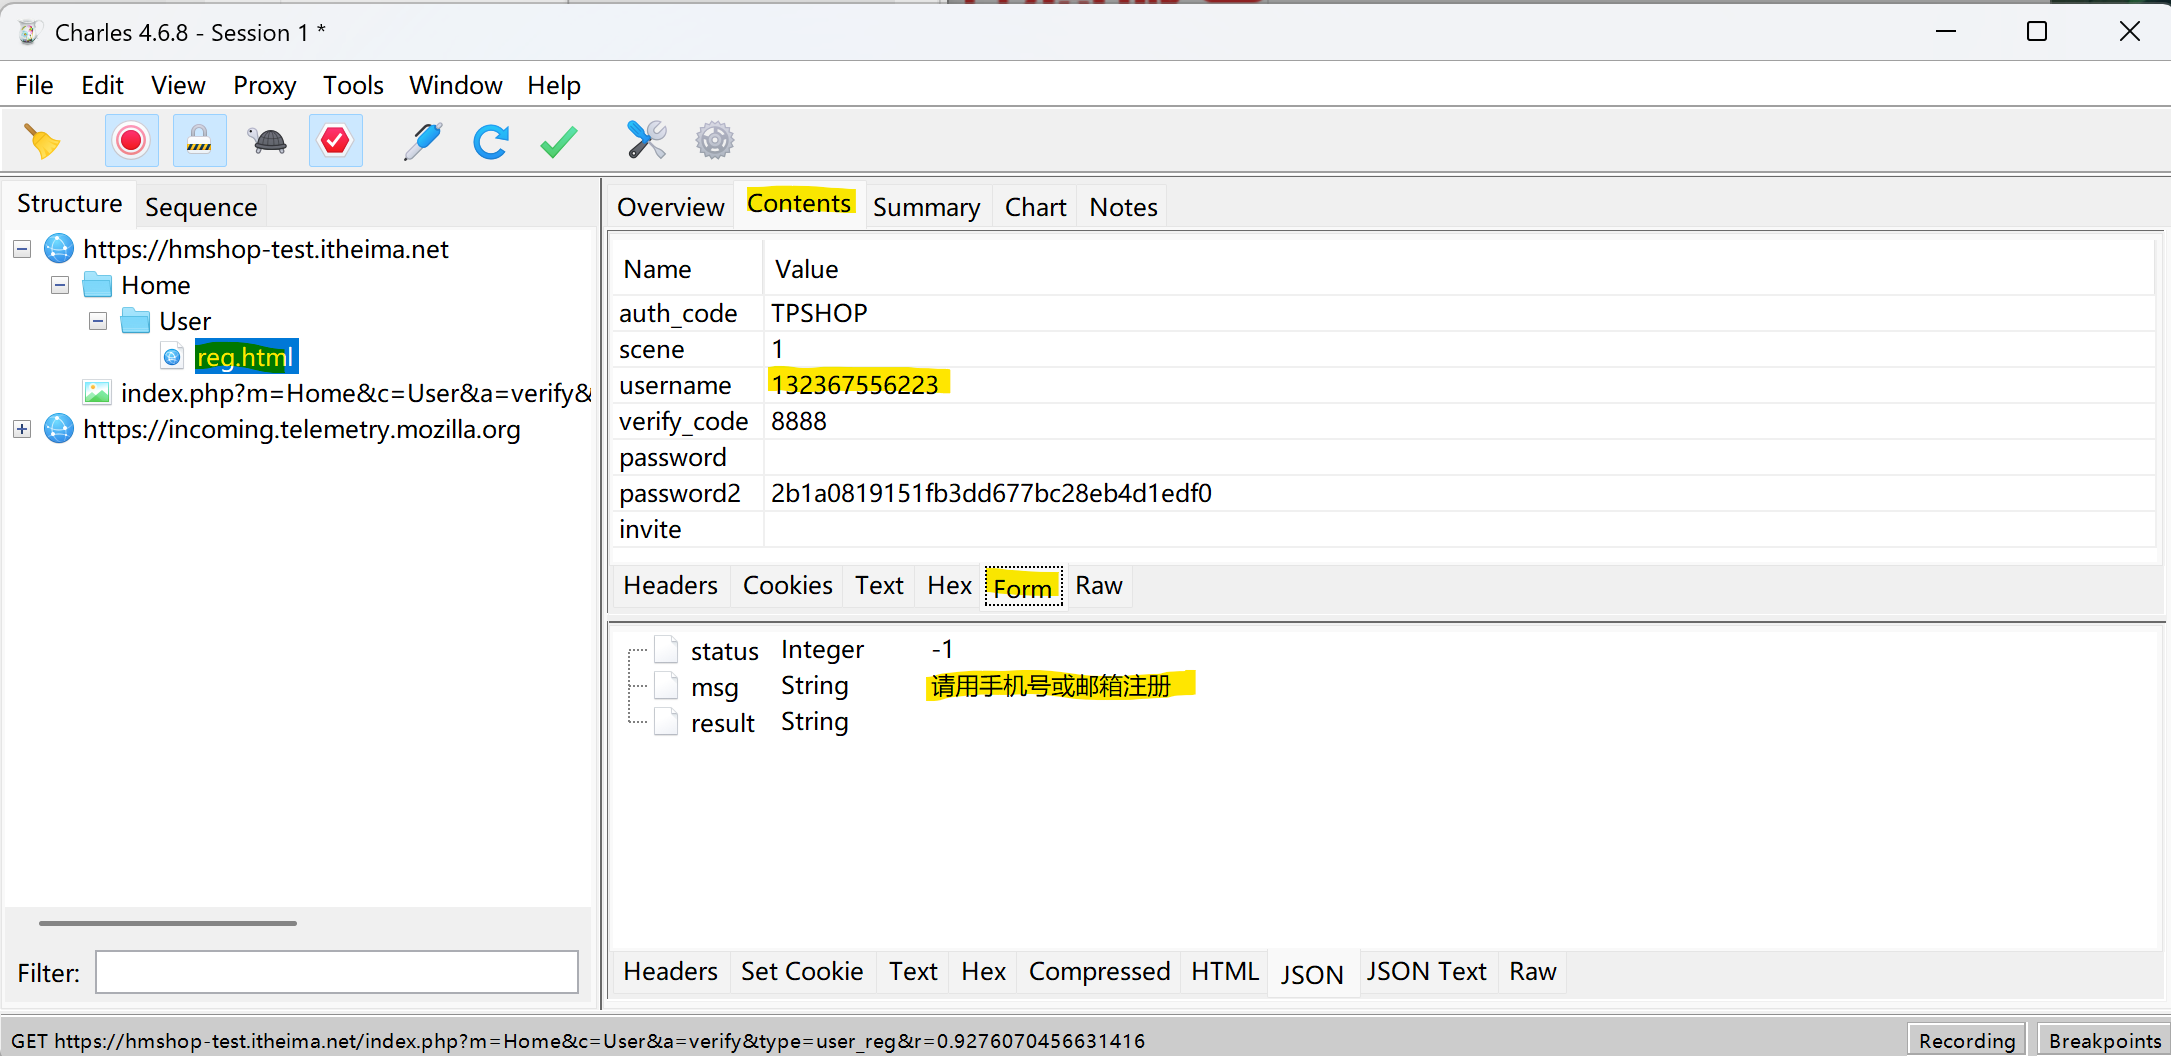Click the Breakpoints status button
2171x1056 pixels.
[x=2104, y=1040]
